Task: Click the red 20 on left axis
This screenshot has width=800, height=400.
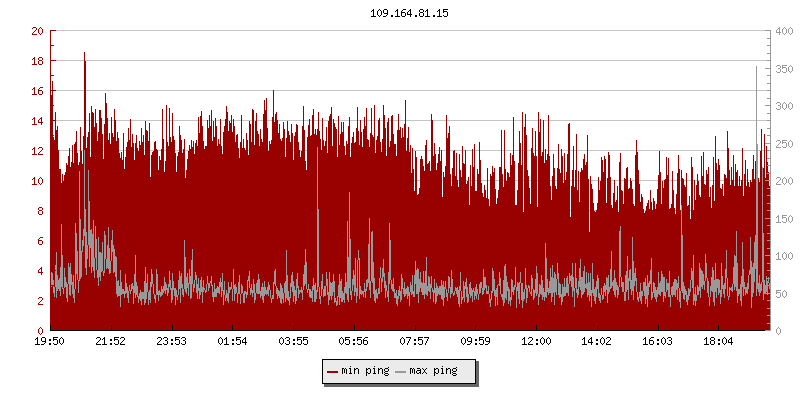Action: (x=37, y=31)
